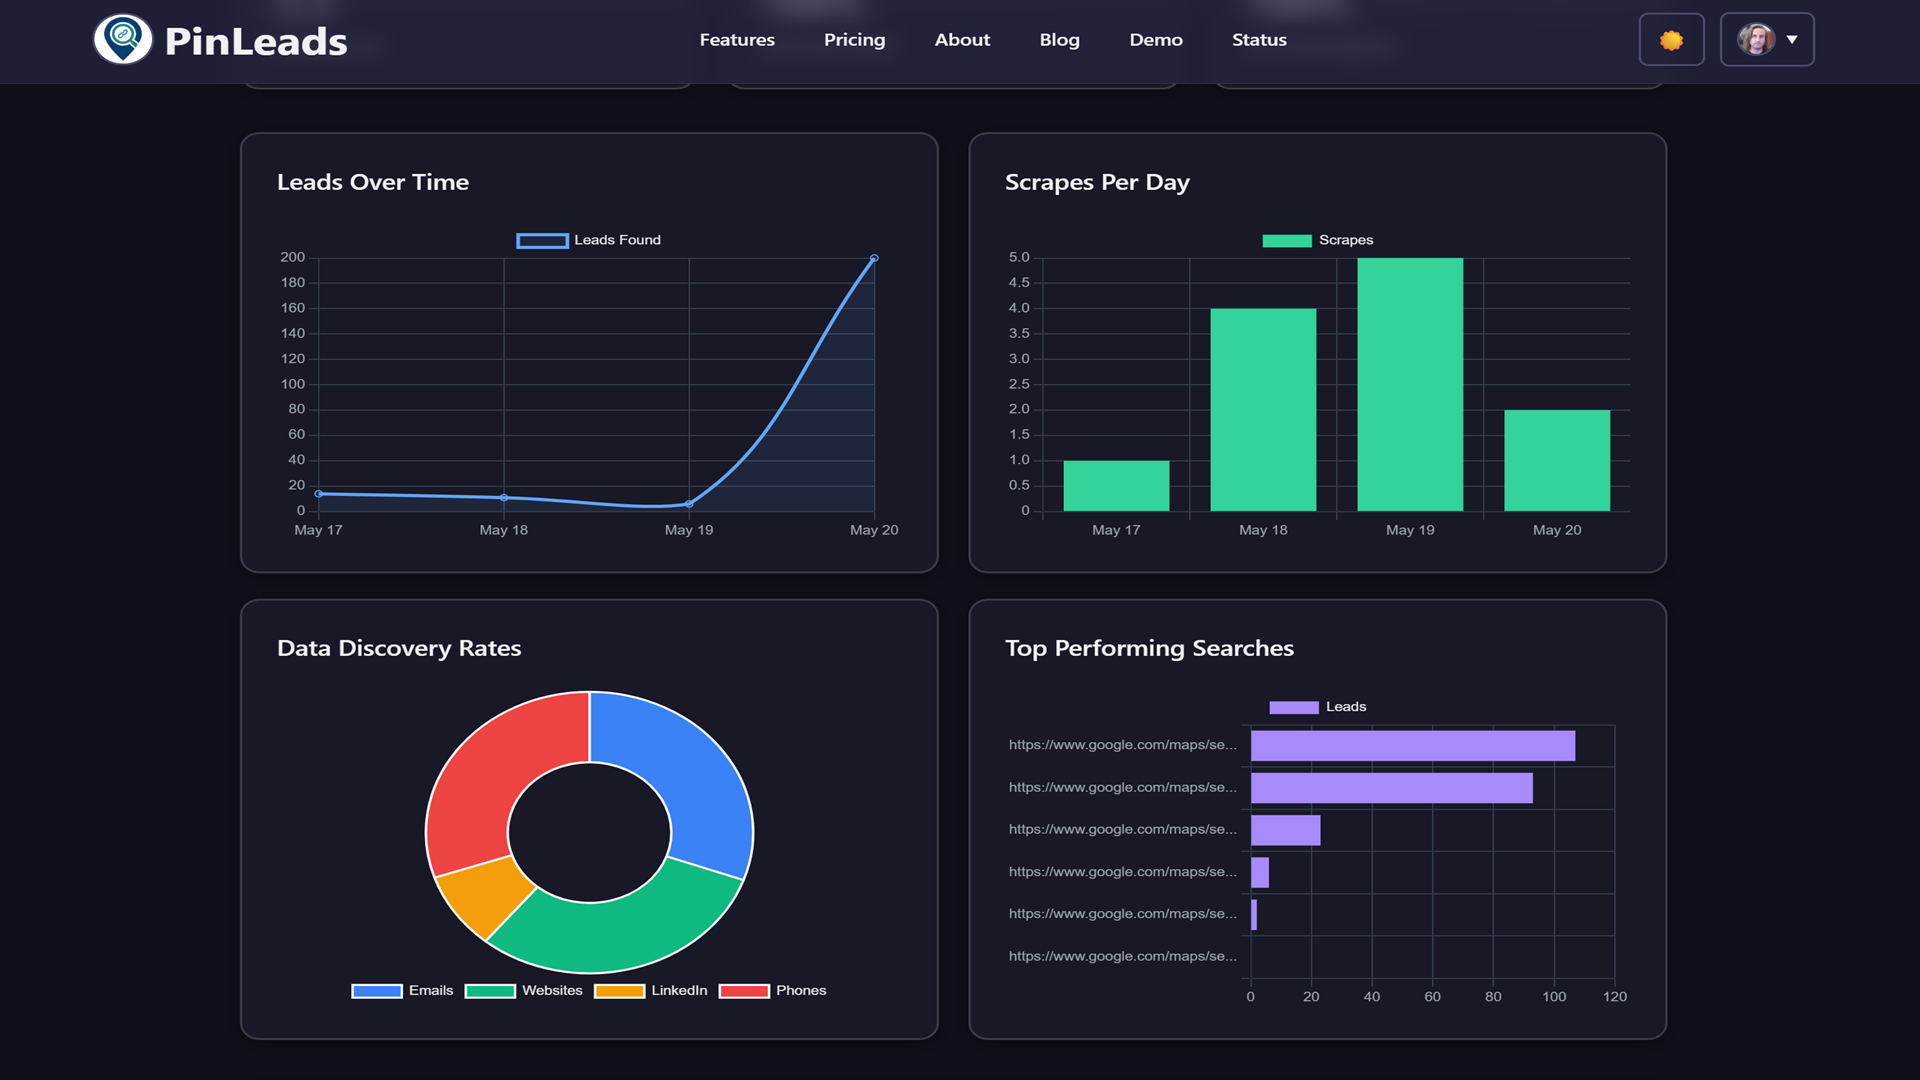Toggle the Scrapes legend entry
Screen dimensions: 1920x1080
click(x=1318, y=240)
